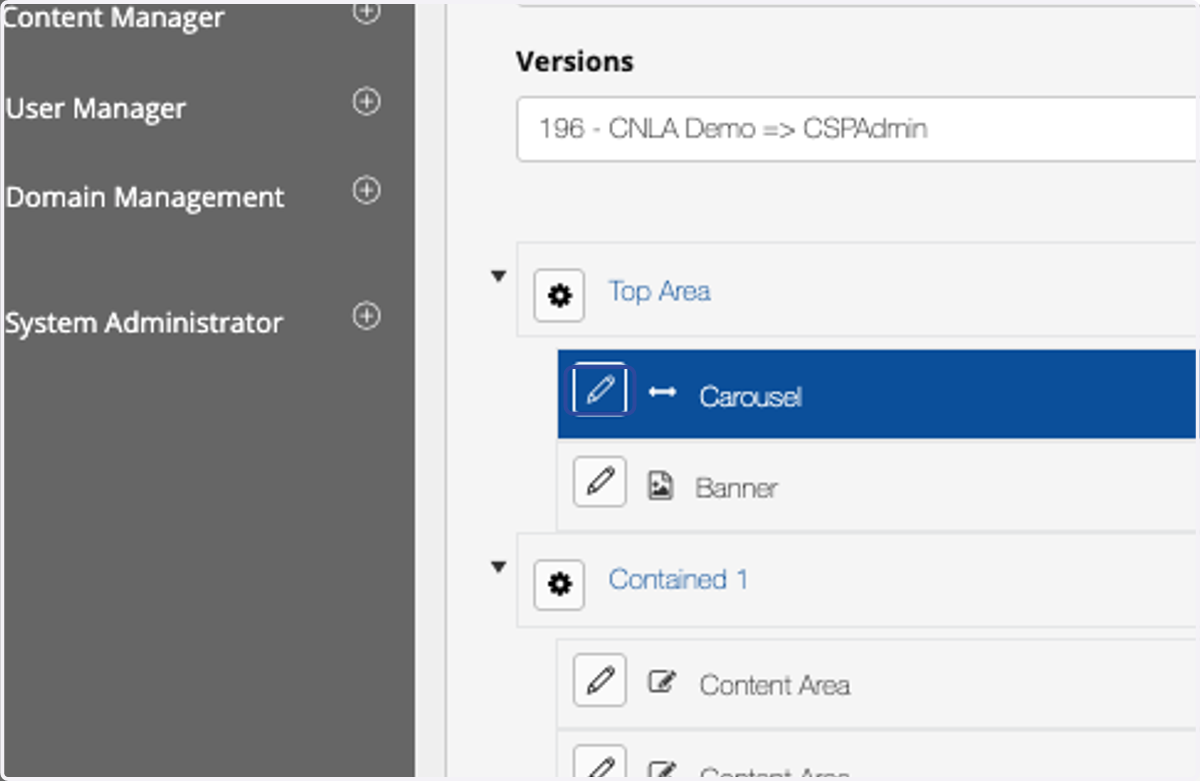
Task: Open the Versions dropdown showing CNLA Demo
Action: [856, 129]
